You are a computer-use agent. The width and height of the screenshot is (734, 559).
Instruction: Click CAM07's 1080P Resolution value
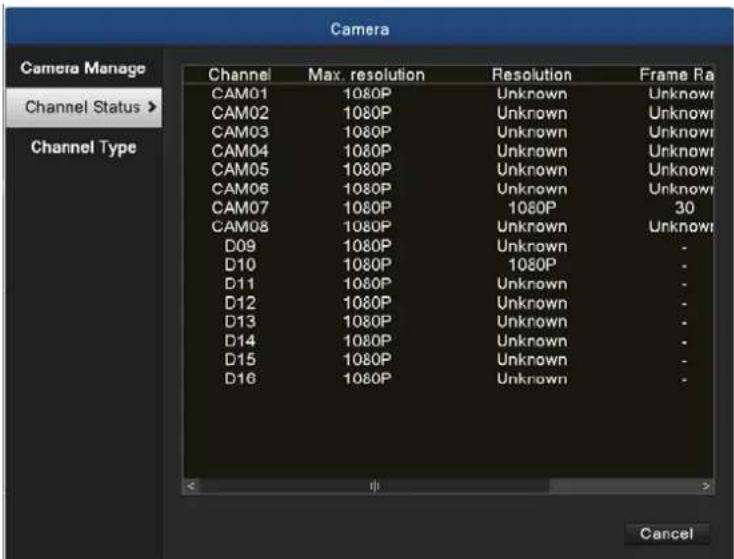coord(532,207)
